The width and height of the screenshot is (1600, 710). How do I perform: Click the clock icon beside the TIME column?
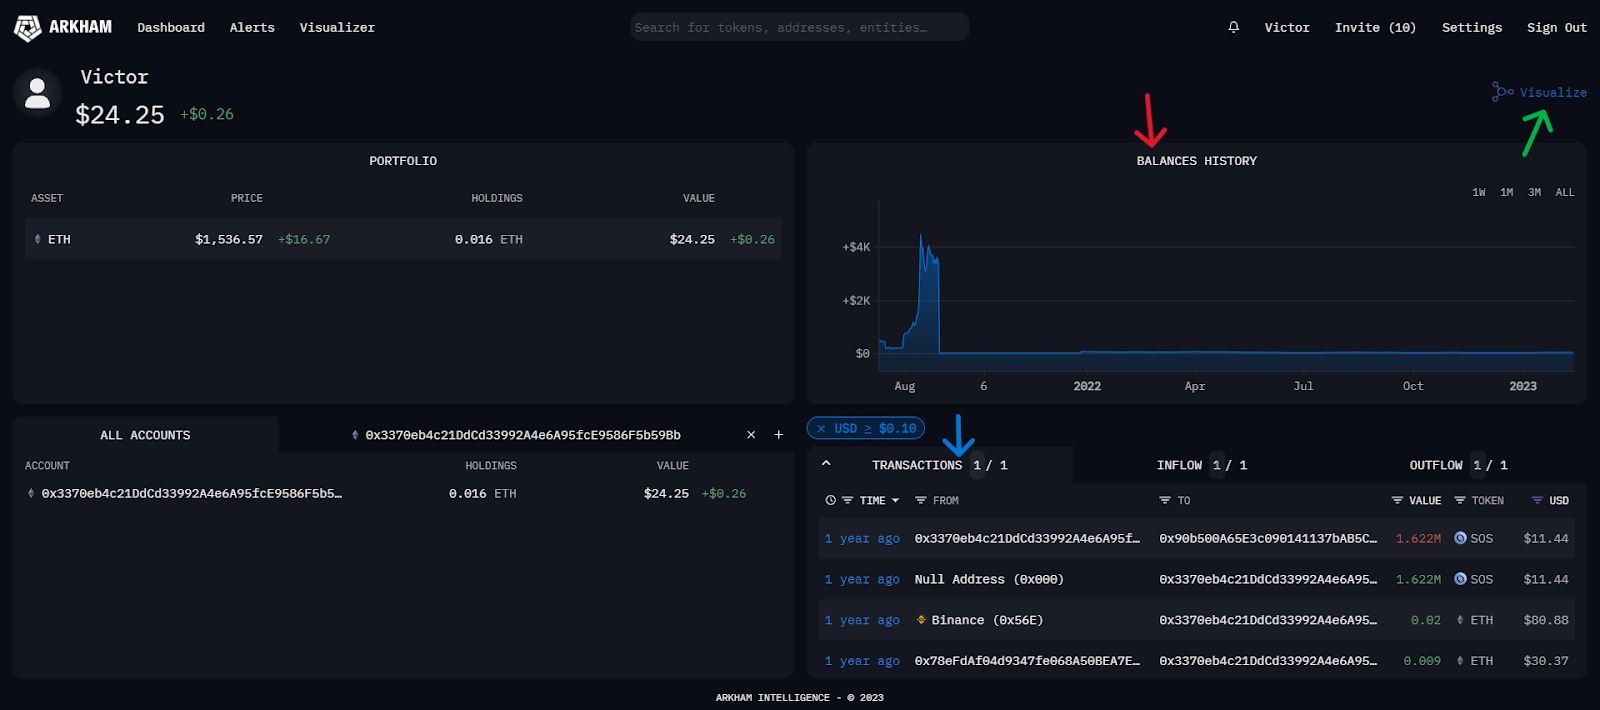pyautogui.click(x=830, y=500)
